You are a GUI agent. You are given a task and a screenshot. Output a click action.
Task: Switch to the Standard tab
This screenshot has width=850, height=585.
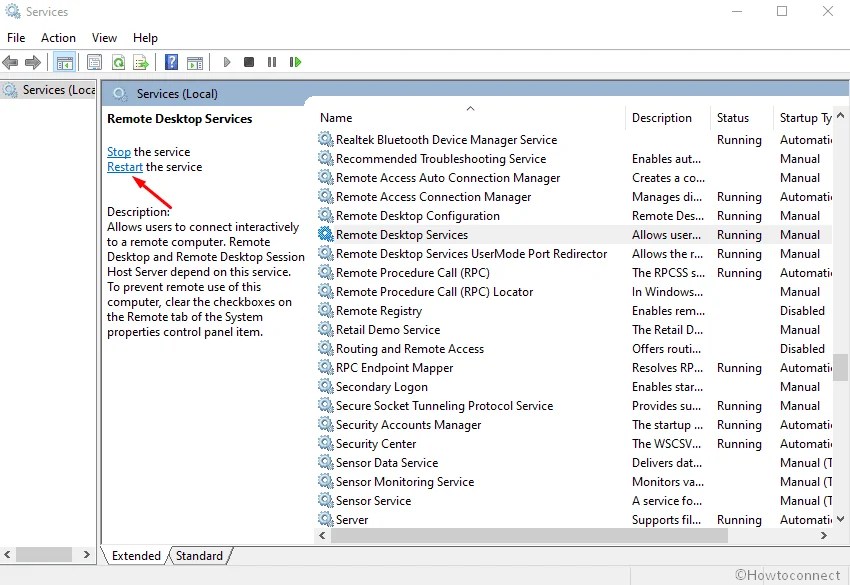tap(199, 555)
